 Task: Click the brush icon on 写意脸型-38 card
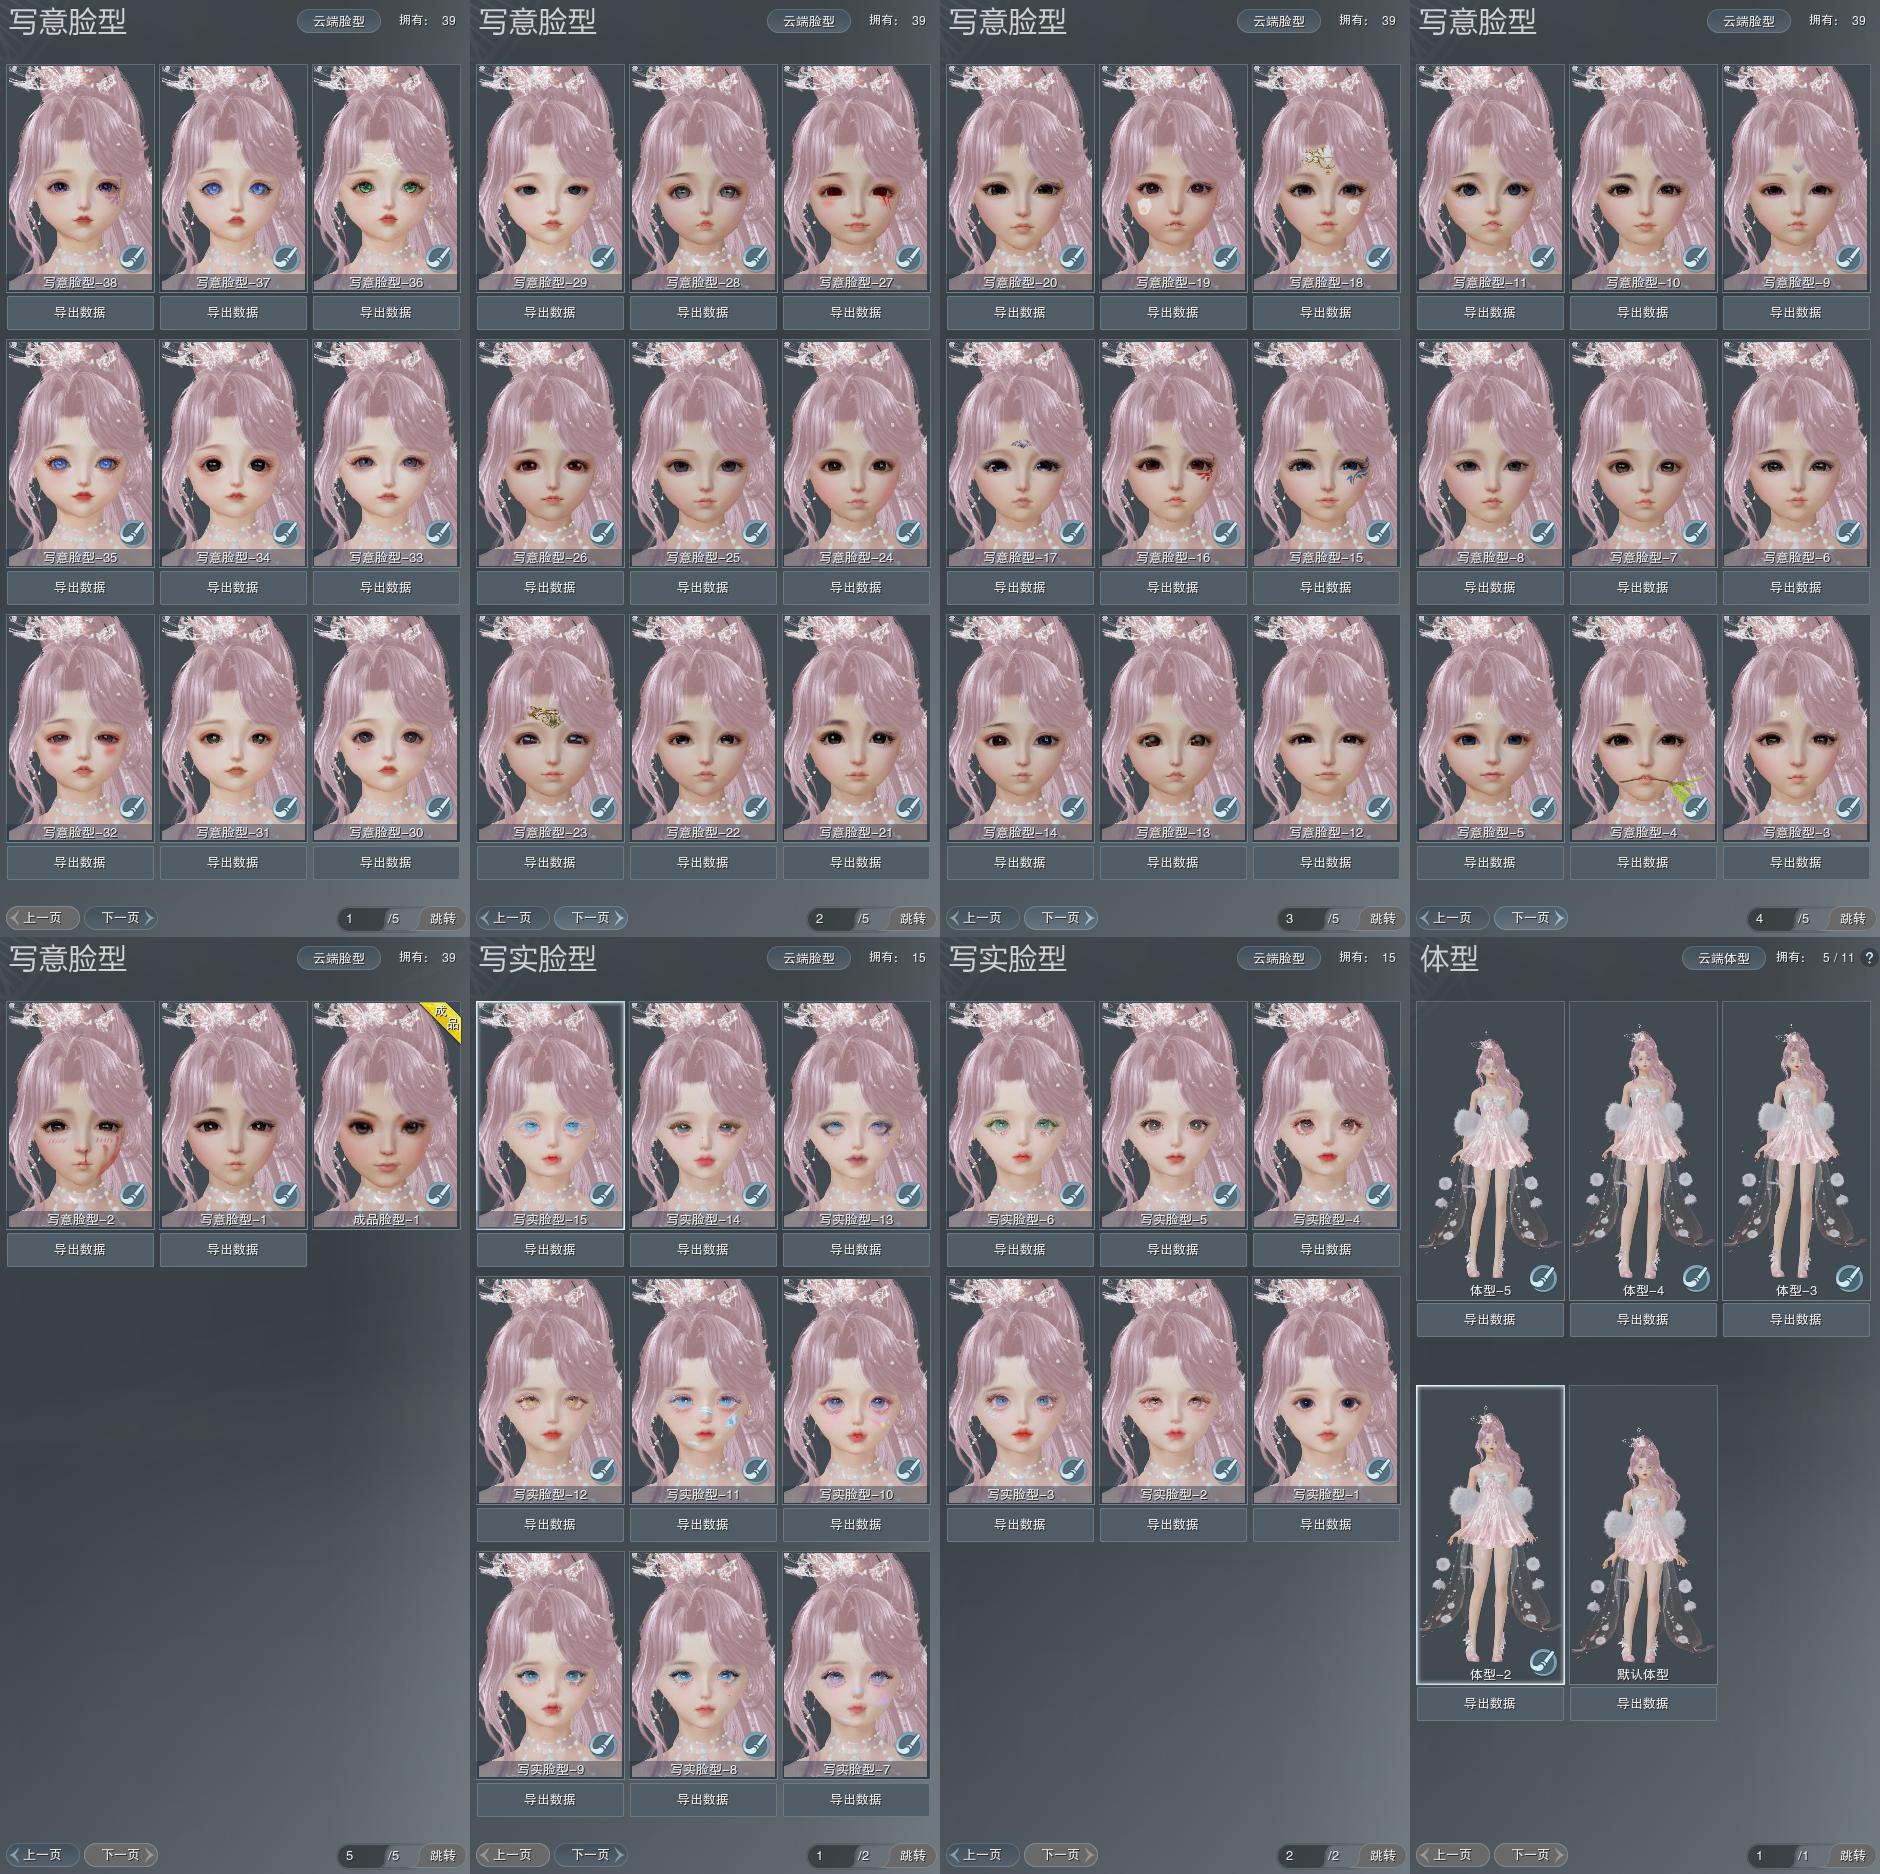[133, 258]
